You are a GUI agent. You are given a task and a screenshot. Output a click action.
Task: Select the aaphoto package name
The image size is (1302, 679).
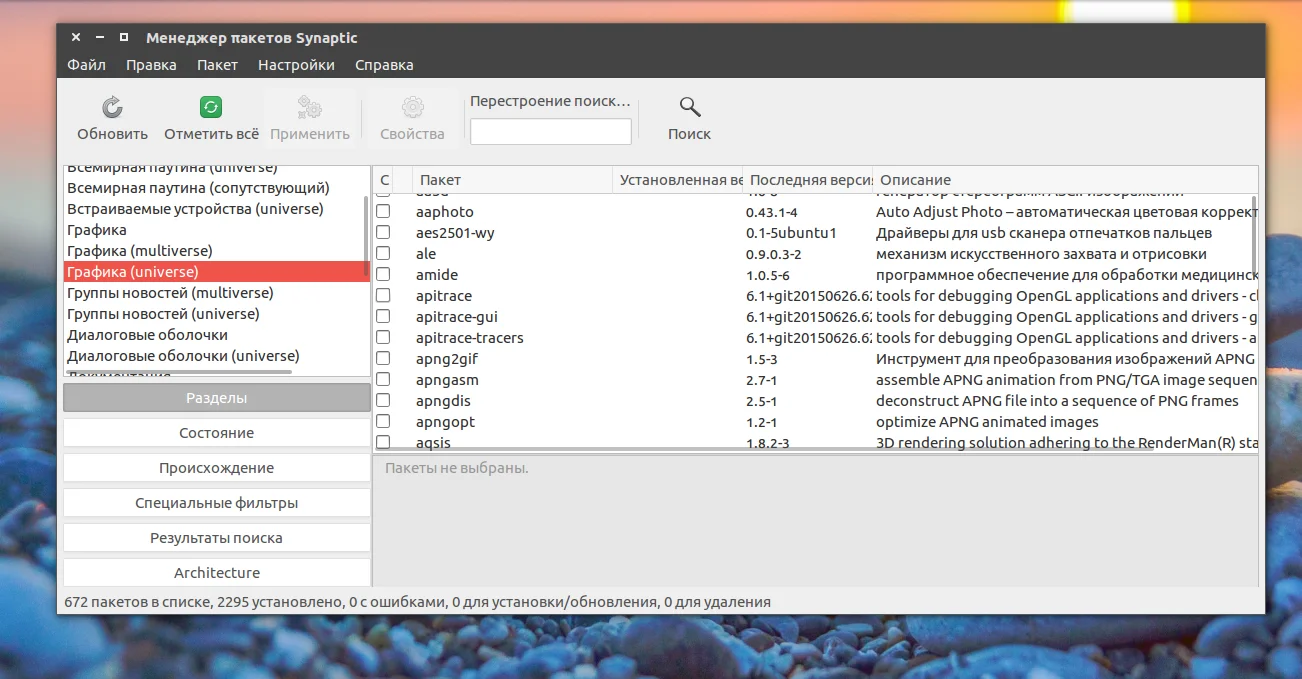tap(445, 212)
